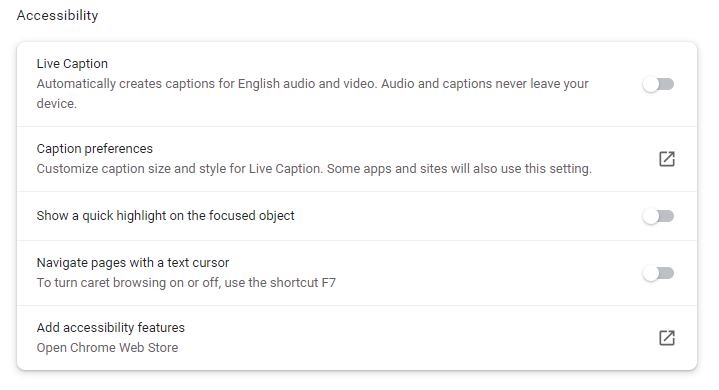Click 'F7' in the caret browsing hint
Viewport: 719px width, 390px height.
click(328, 283)
